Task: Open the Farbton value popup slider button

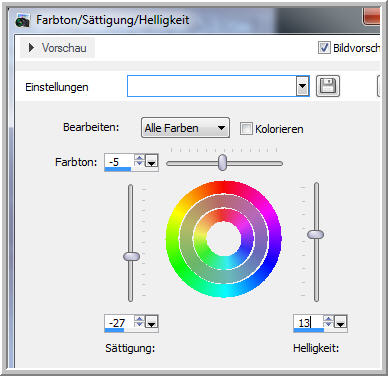Action: click(x=152, y=161)
